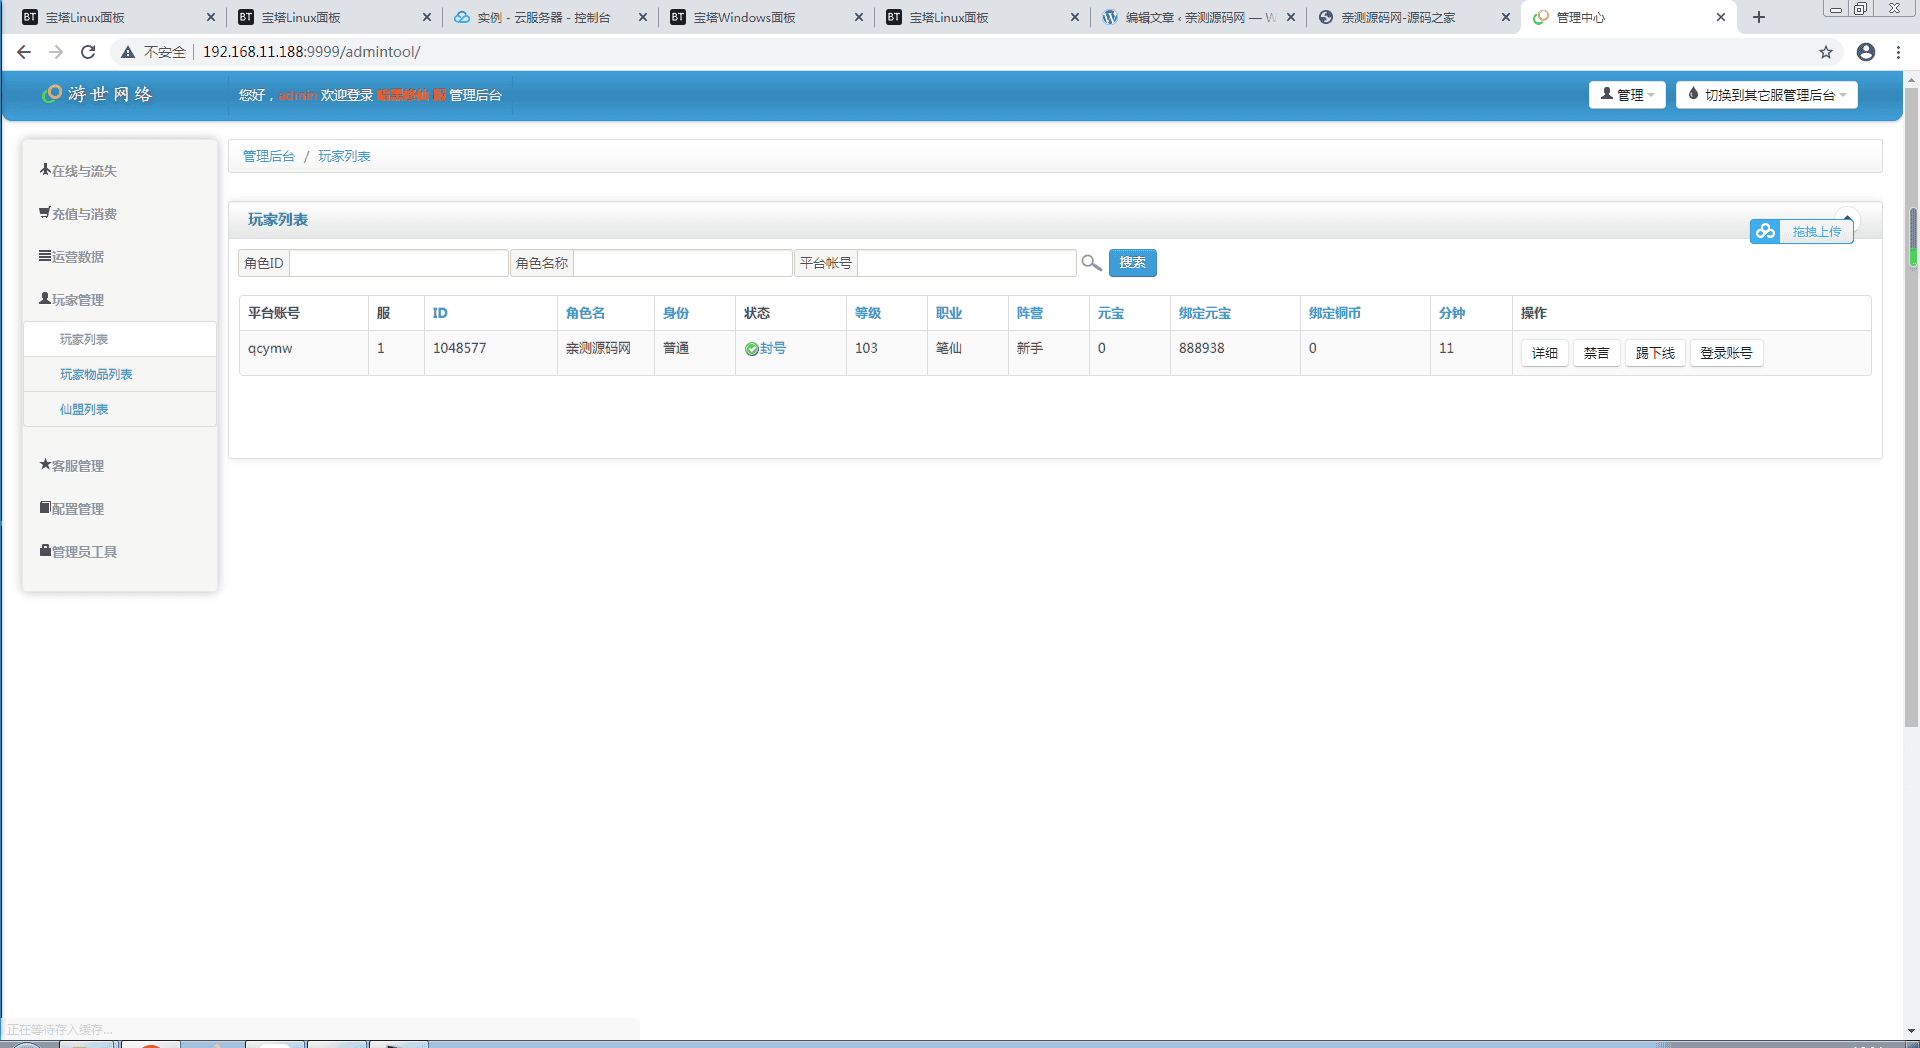Viewport: 1920px width, 1048px height.
Task: Open Chrome three-dot menu
Action: click(x=1898, y=52)
